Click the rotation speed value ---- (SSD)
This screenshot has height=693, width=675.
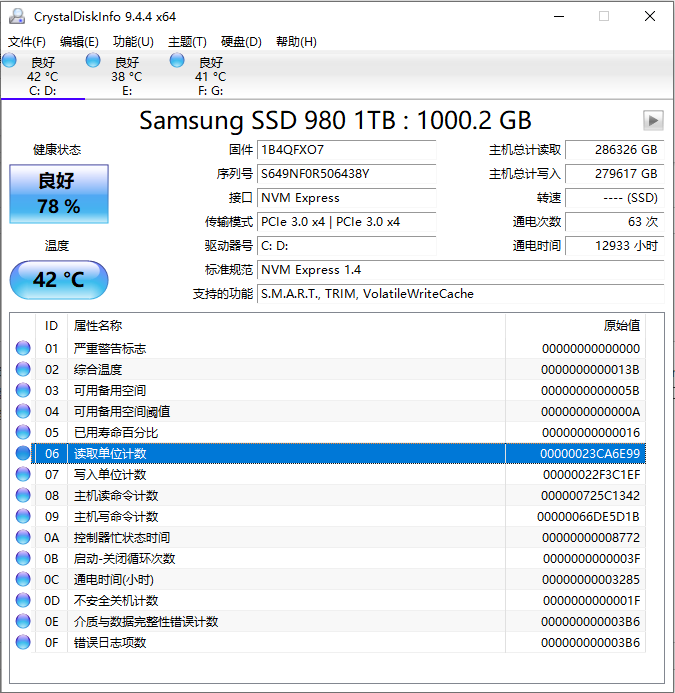point(614,198)
